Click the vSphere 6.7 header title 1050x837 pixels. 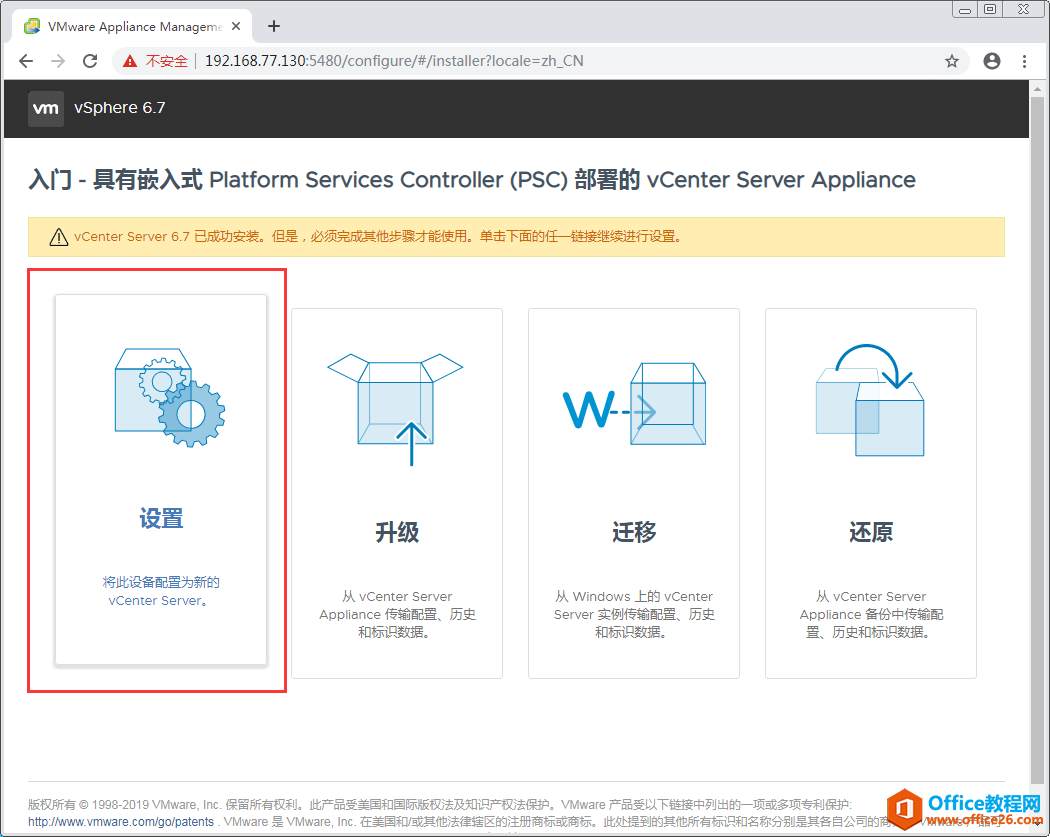coord(119,108)
